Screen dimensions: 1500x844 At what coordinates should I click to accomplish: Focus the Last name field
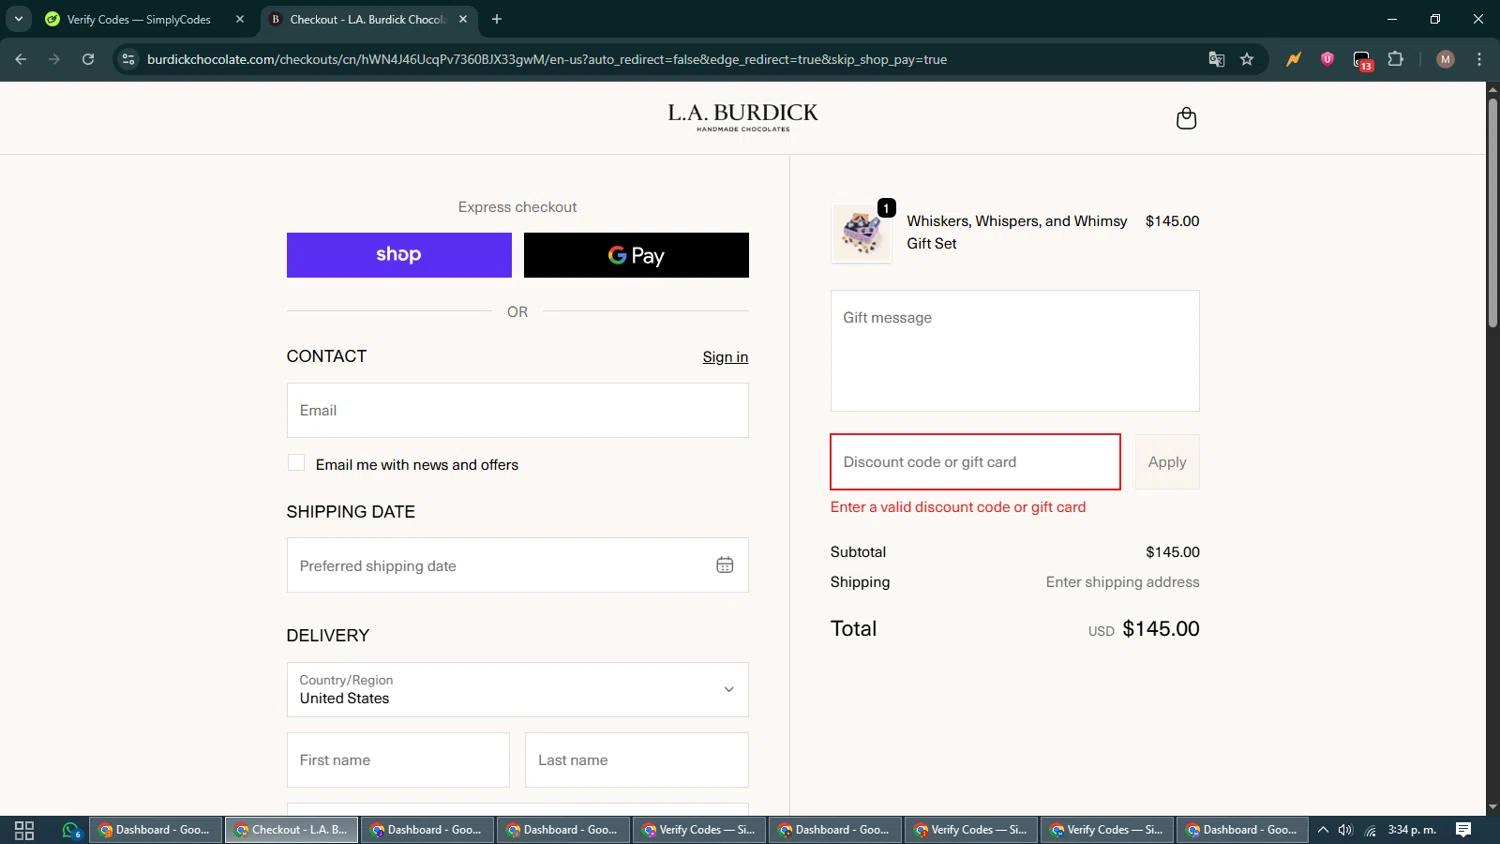(x=636, y=760)
